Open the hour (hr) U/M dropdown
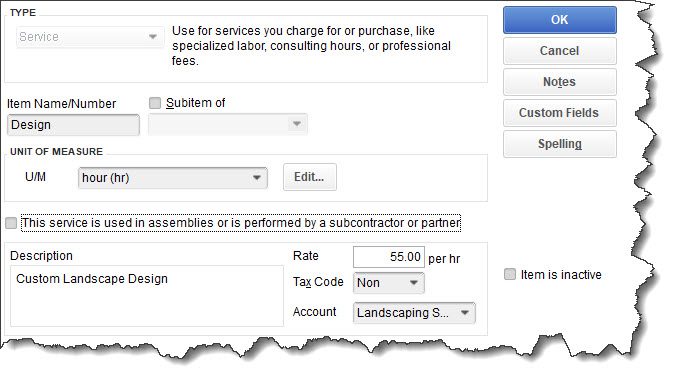The image size is (679, 380). pos(173,178)
